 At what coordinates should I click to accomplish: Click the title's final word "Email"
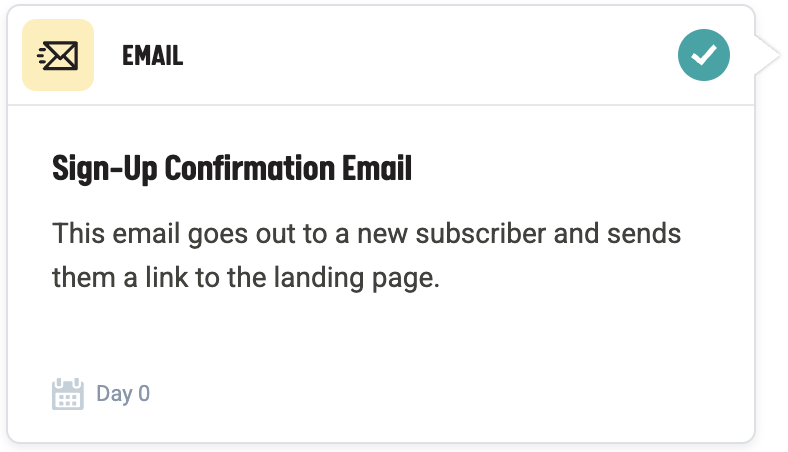(x=379, y=169)
